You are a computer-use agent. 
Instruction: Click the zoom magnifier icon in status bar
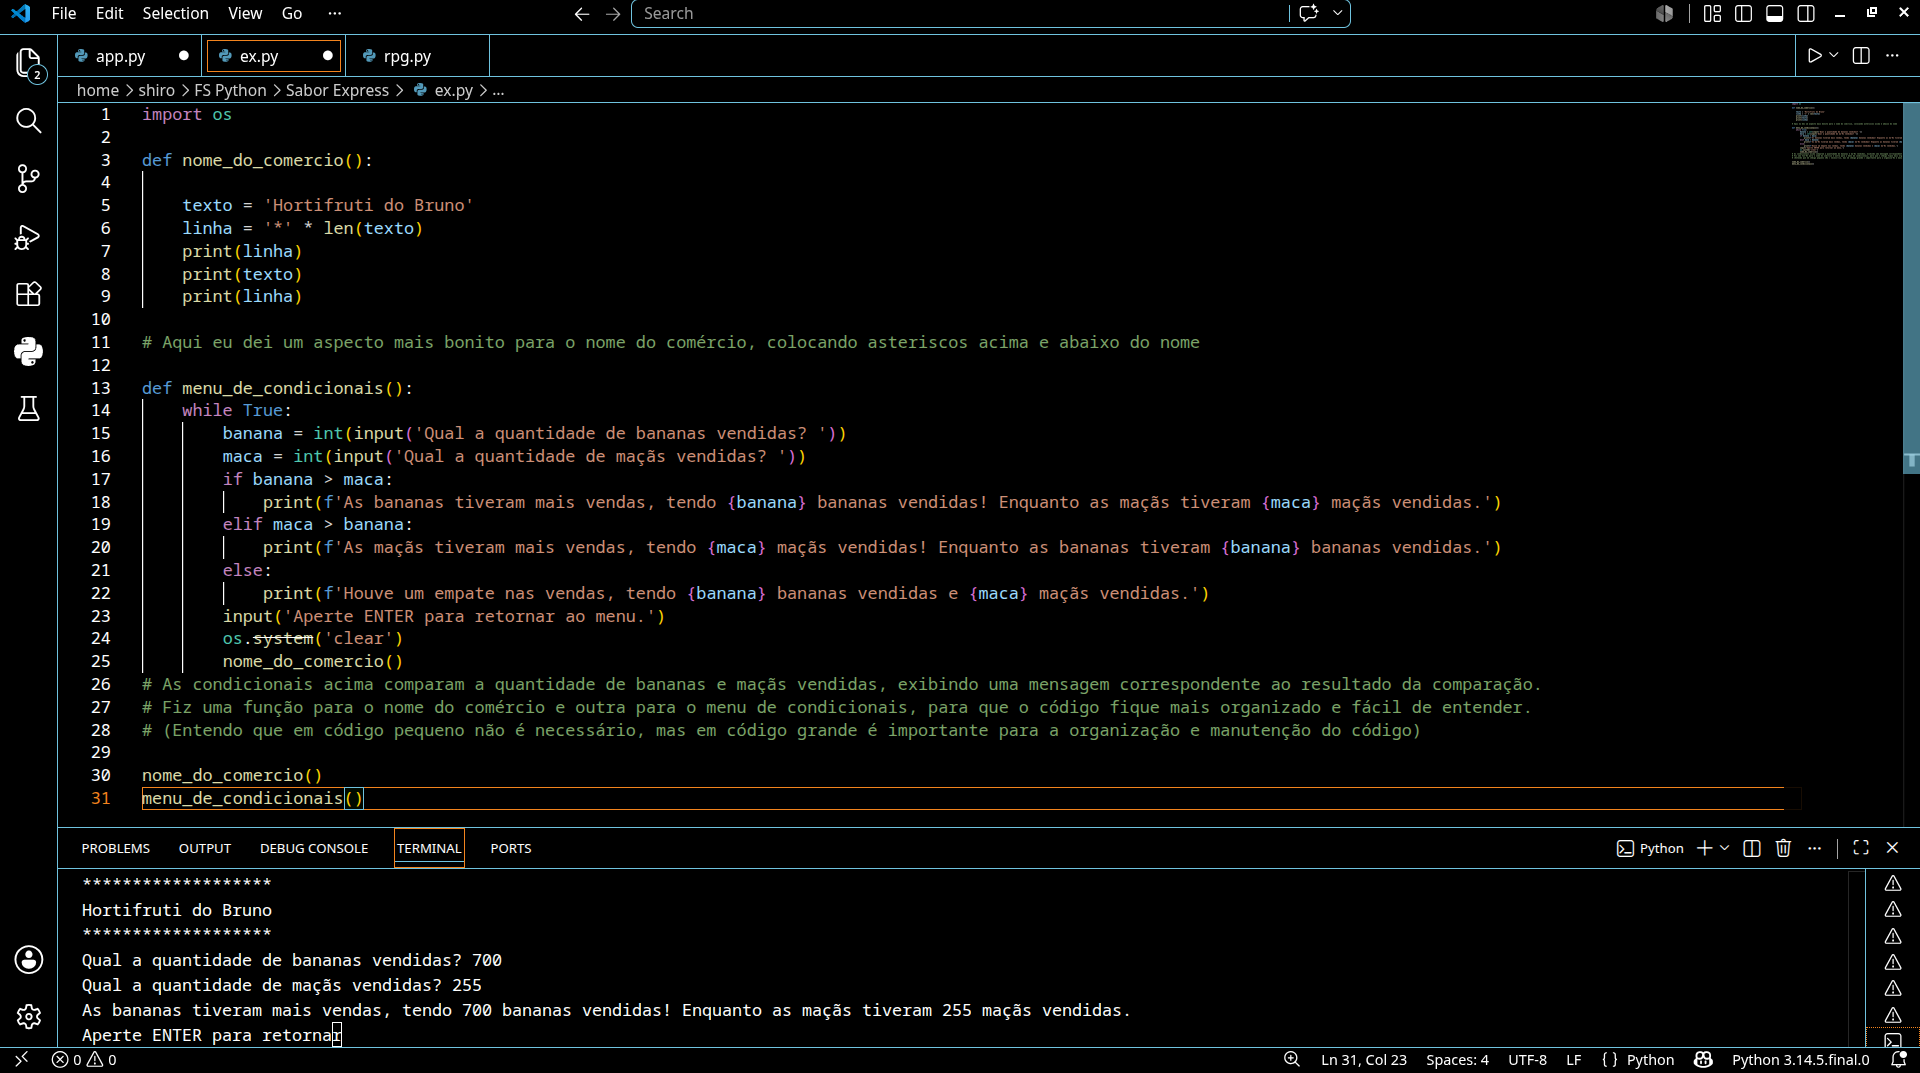1291,1060
